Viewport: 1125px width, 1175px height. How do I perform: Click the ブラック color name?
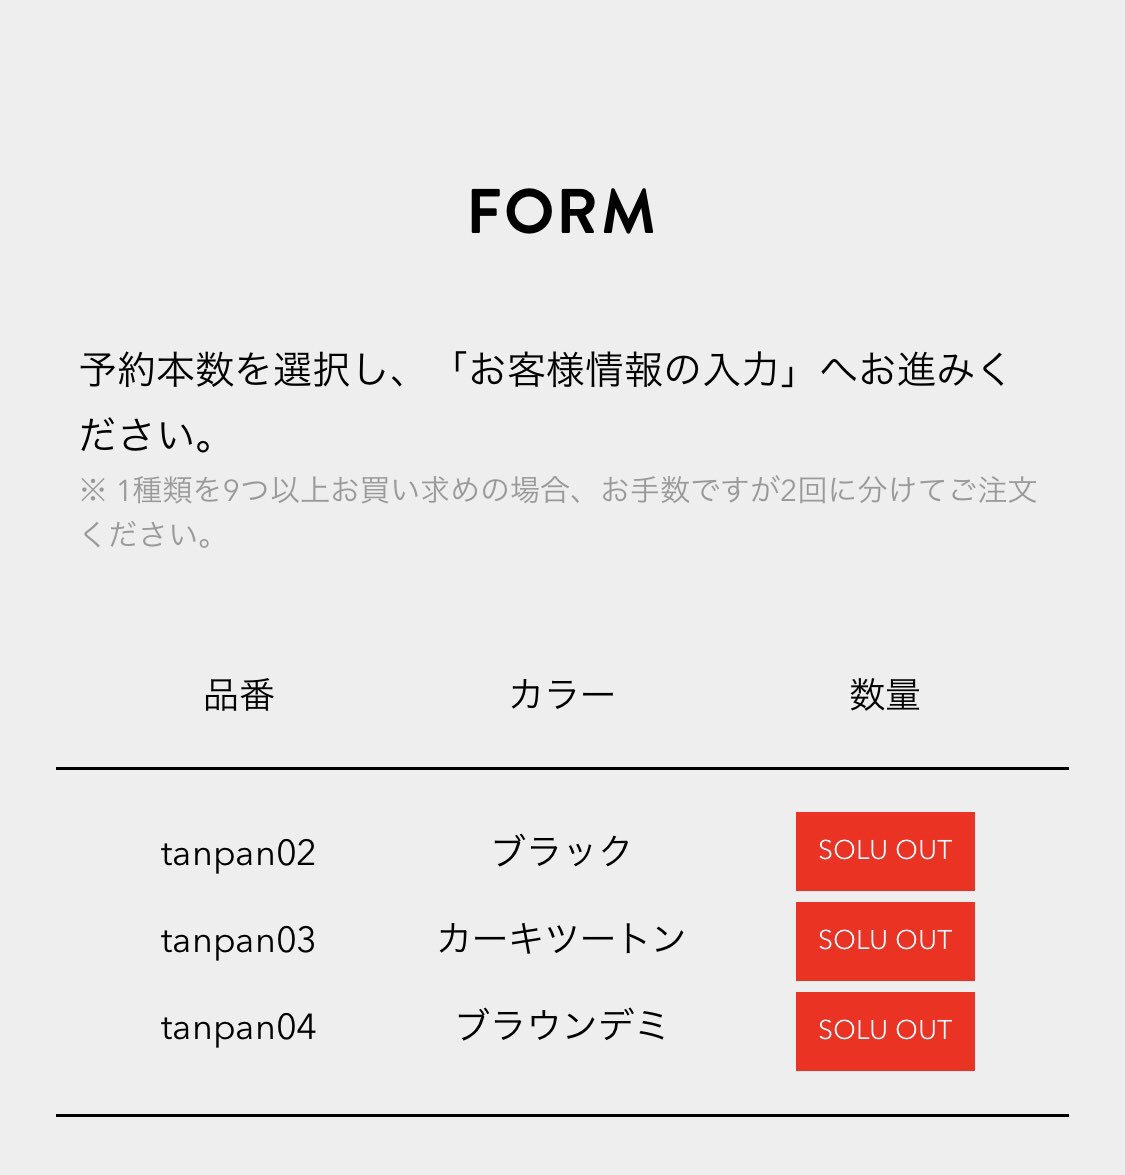pyautogui.click(x=562, y=851)
